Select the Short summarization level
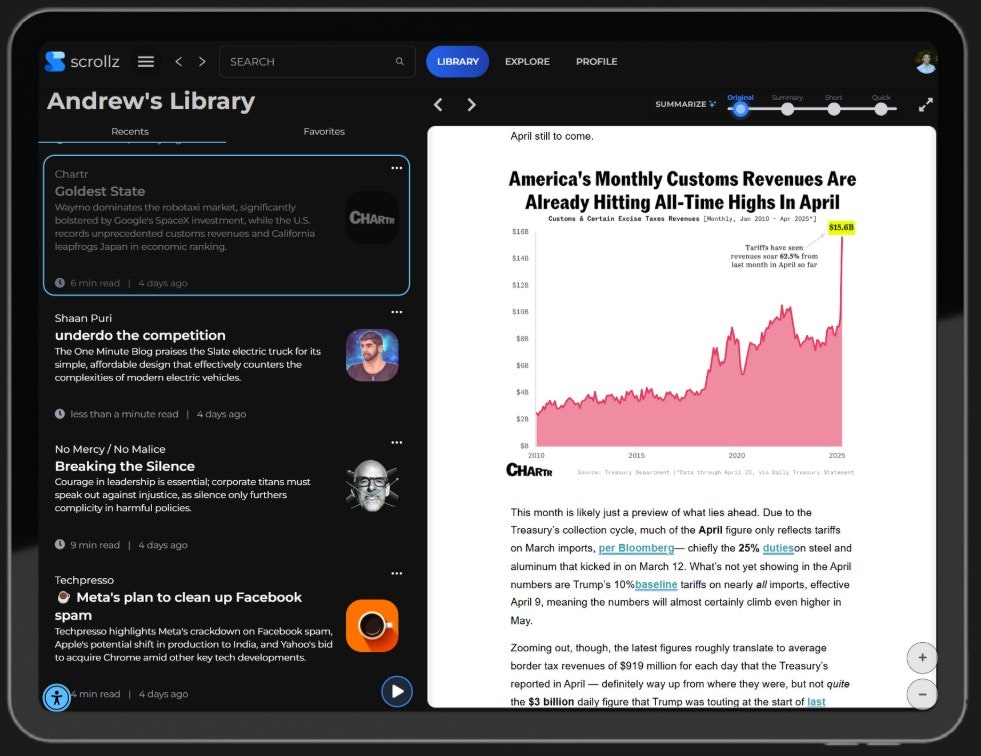The image size is (981, 756). [x=834, y=108]
